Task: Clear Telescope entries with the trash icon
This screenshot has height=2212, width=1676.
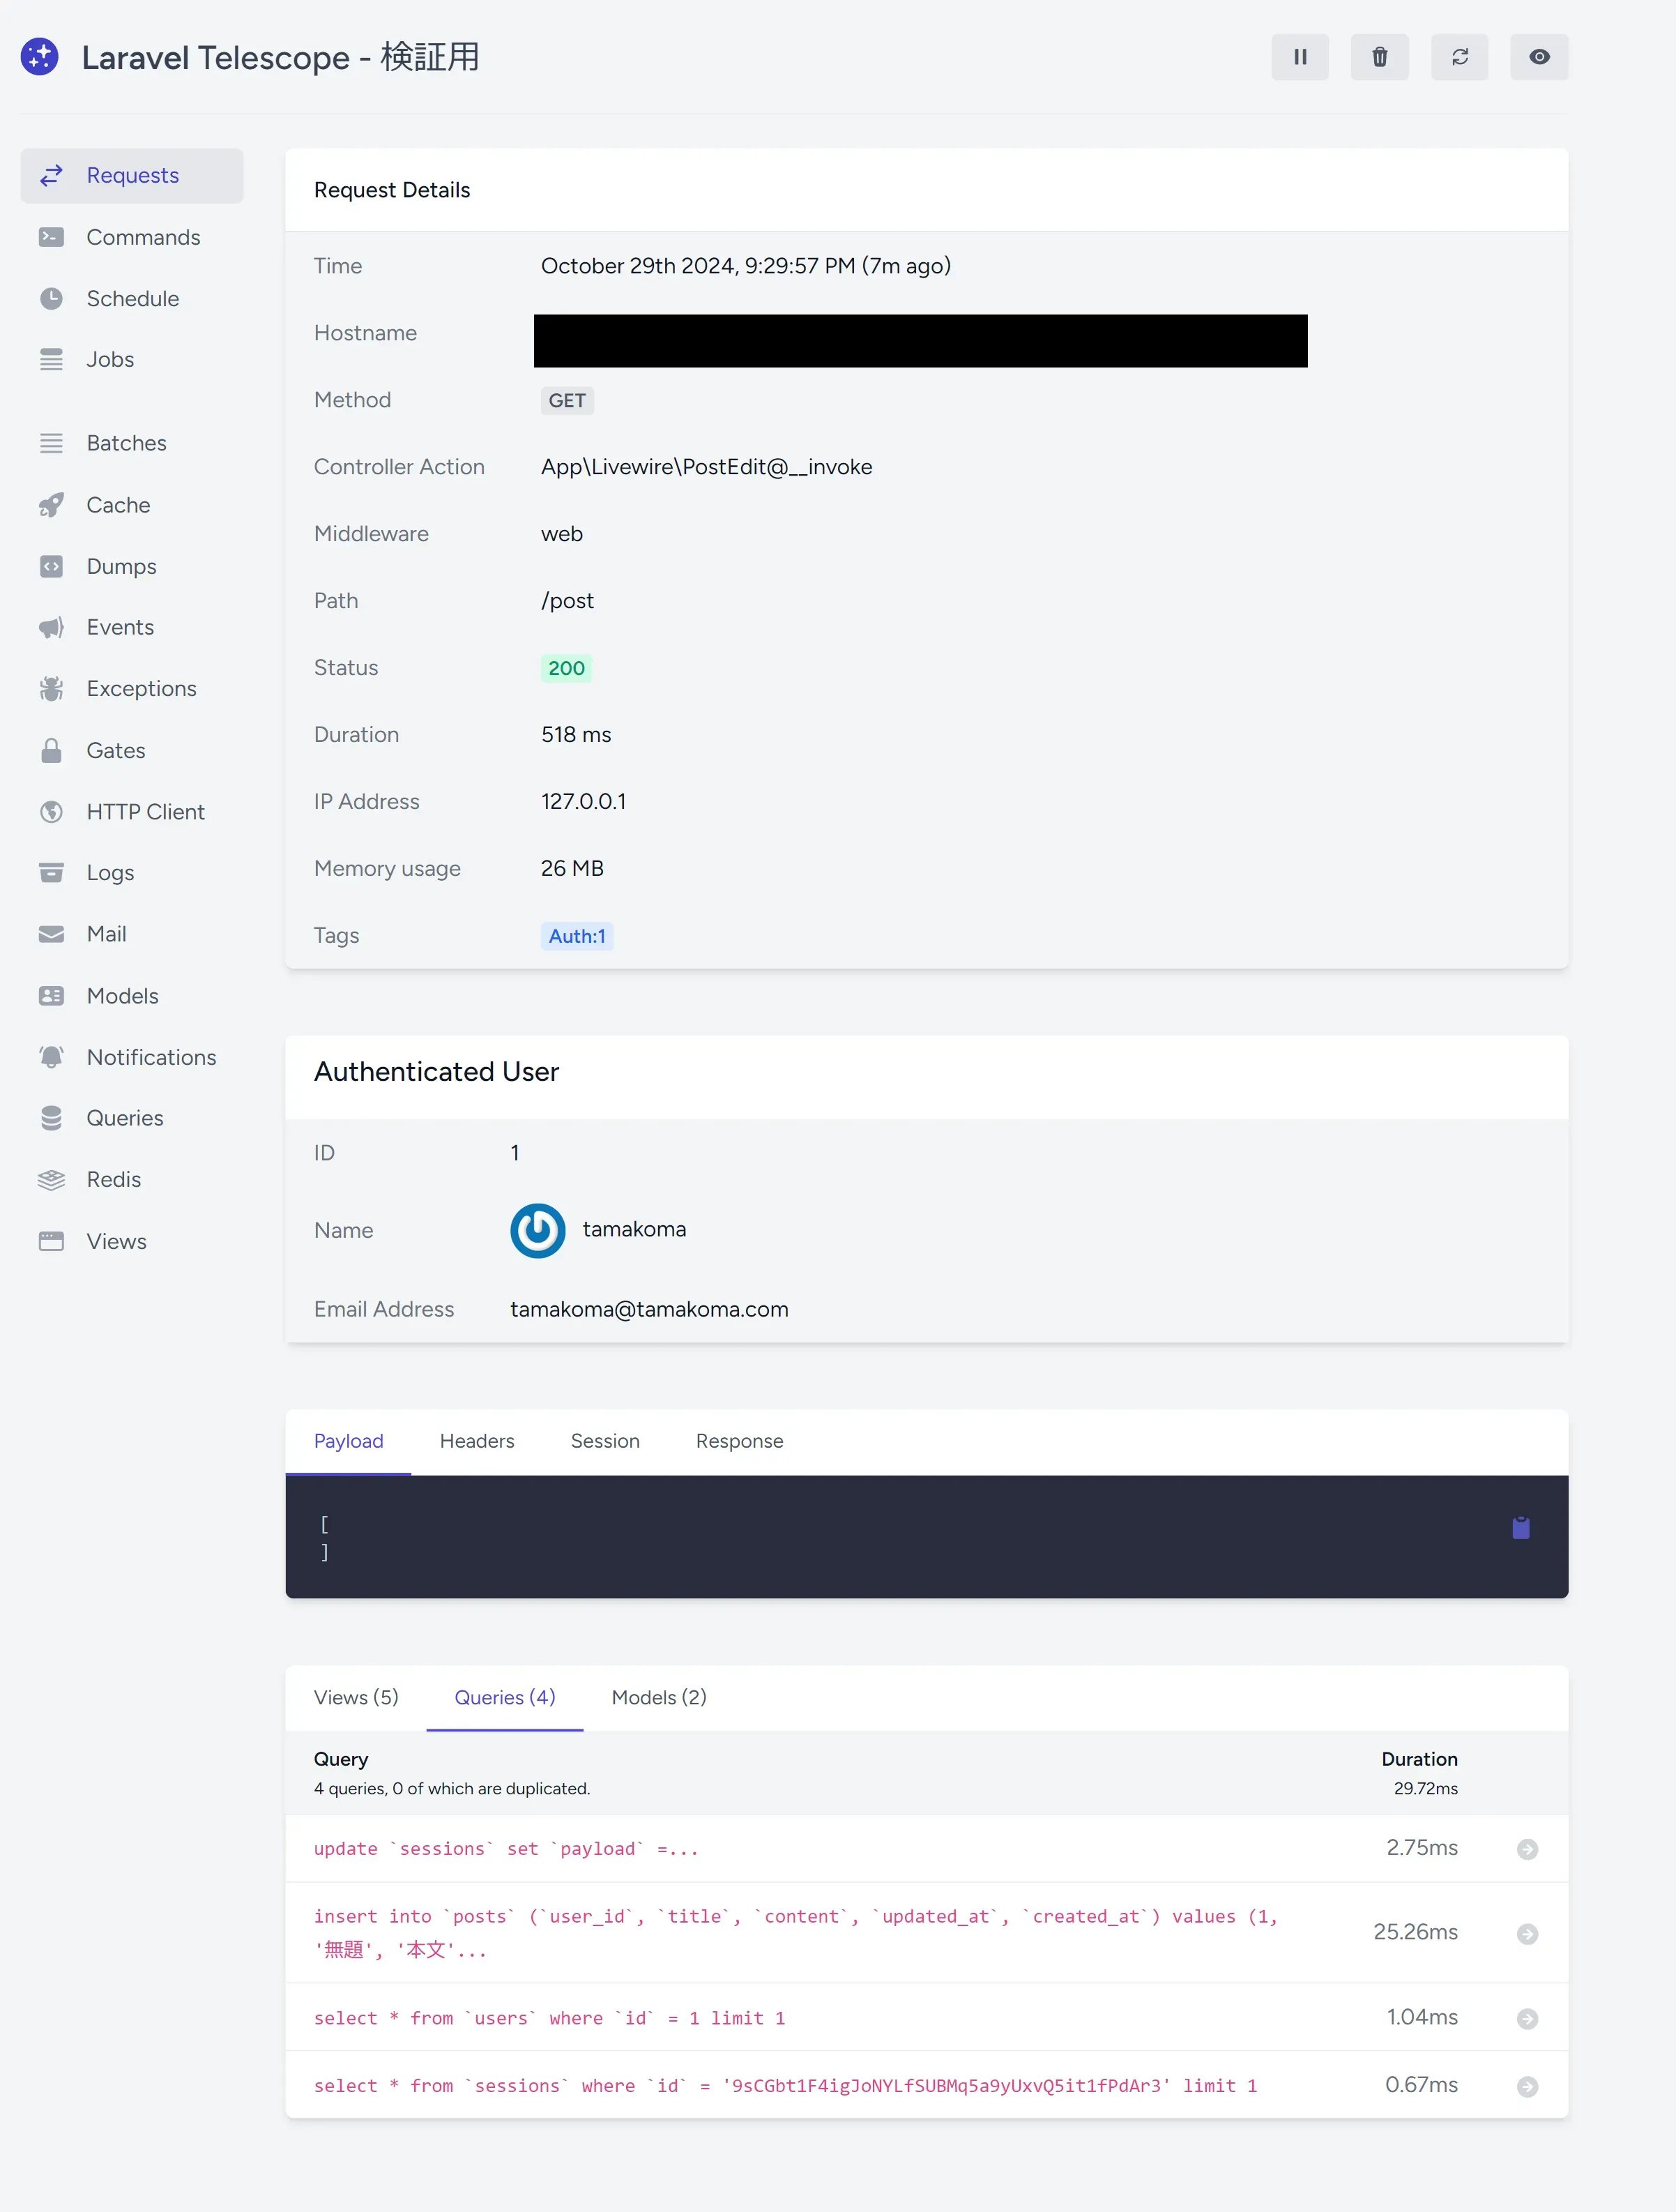Action: pos(1380,57)
